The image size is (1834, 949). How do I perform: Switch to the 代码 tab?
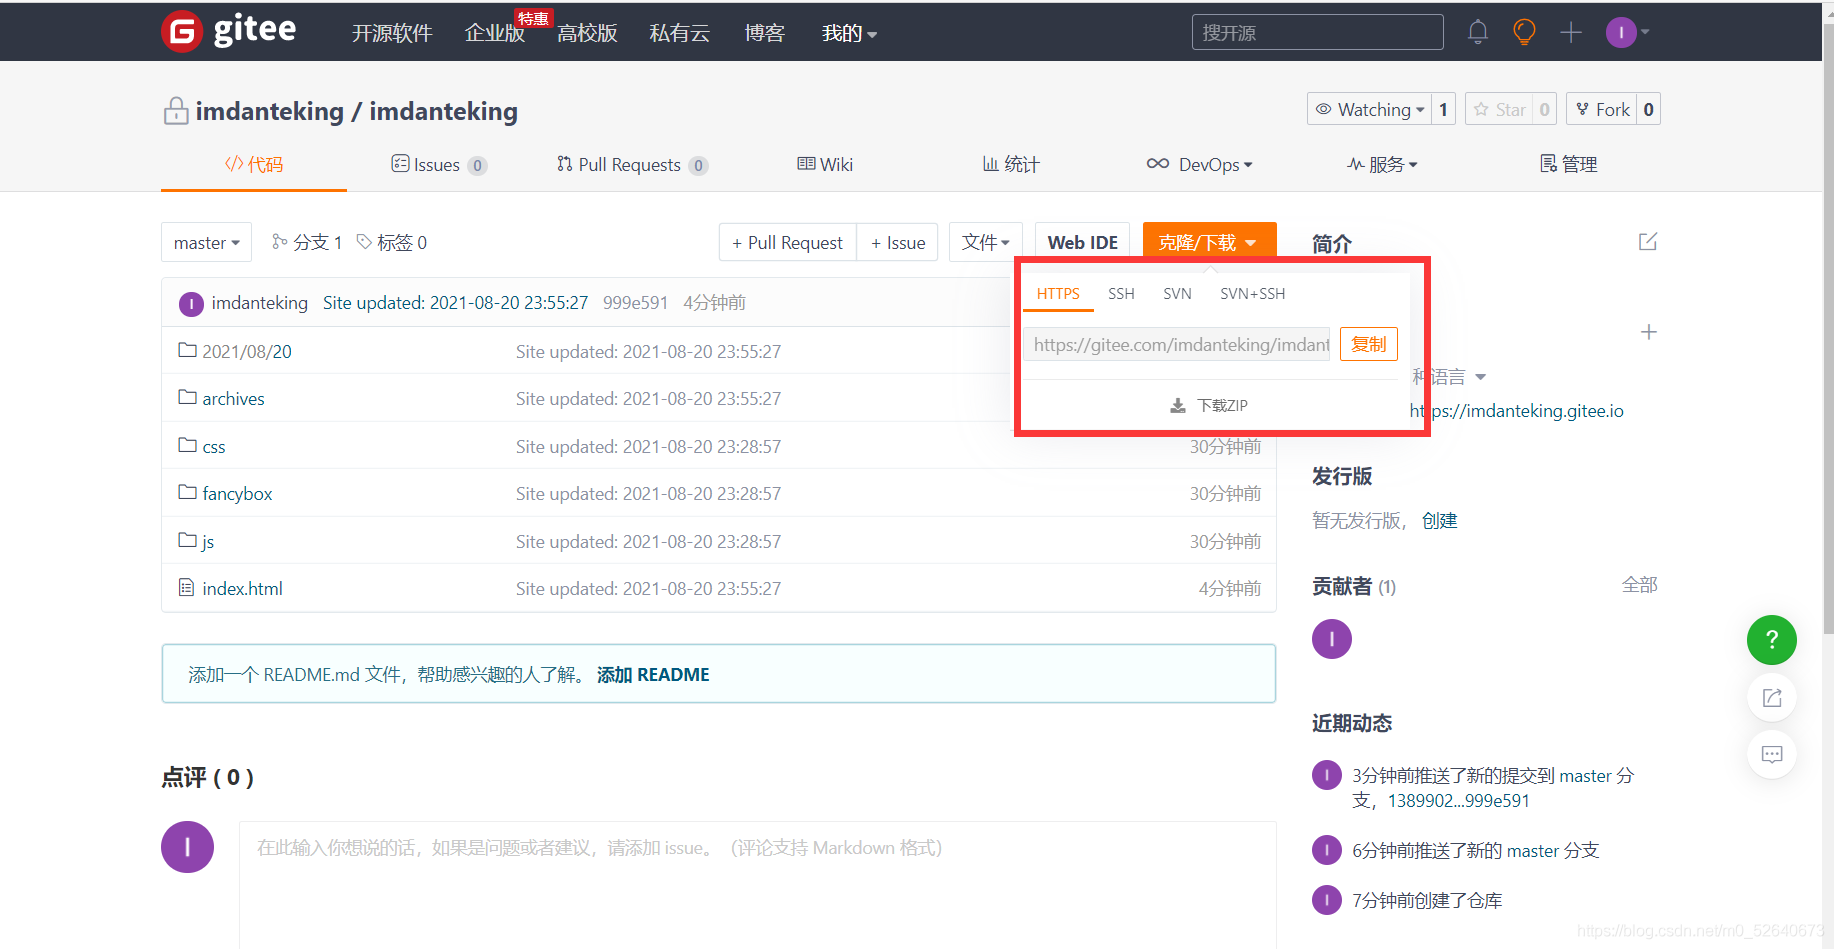coord(254,164)
